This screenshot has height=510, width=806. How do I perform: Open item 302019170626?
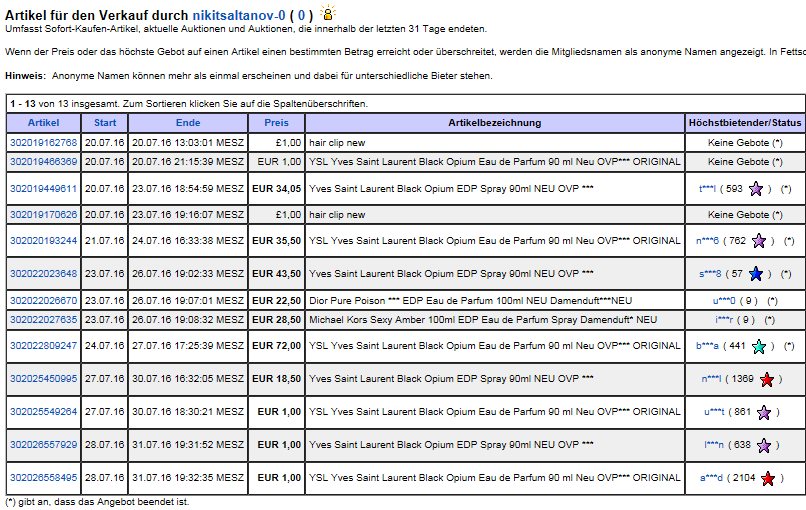pos(44,214)
